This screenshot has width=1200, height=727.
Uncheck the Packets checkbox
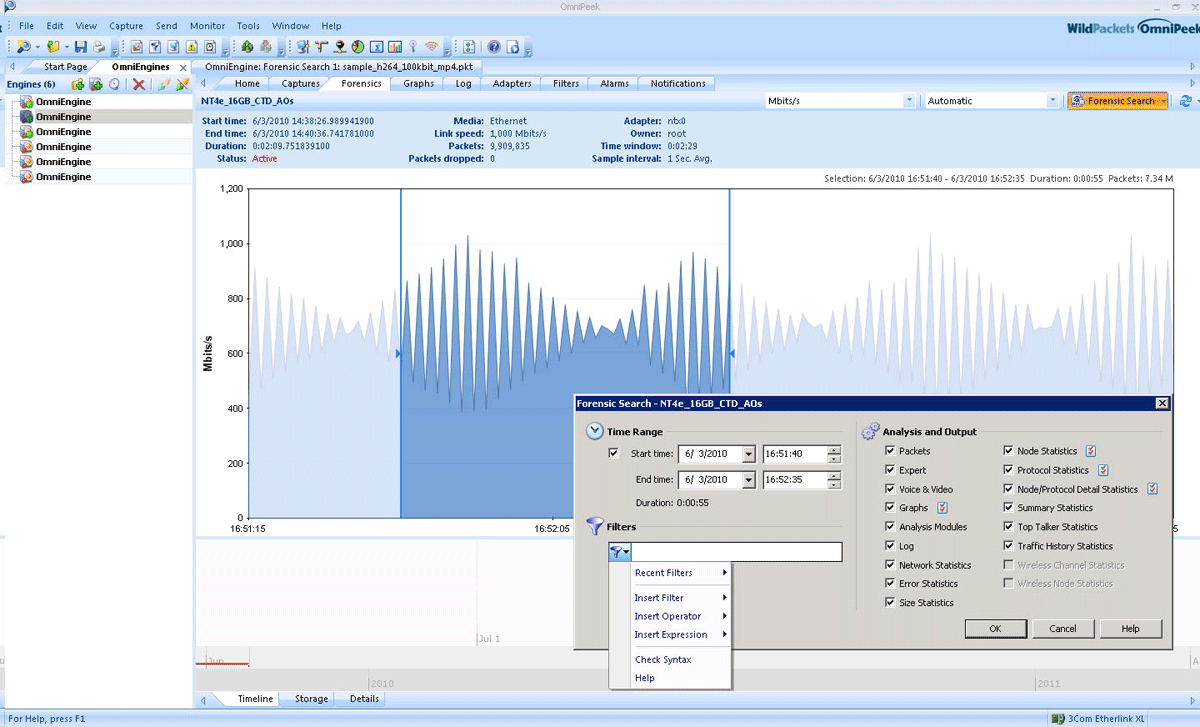[890, 451]
